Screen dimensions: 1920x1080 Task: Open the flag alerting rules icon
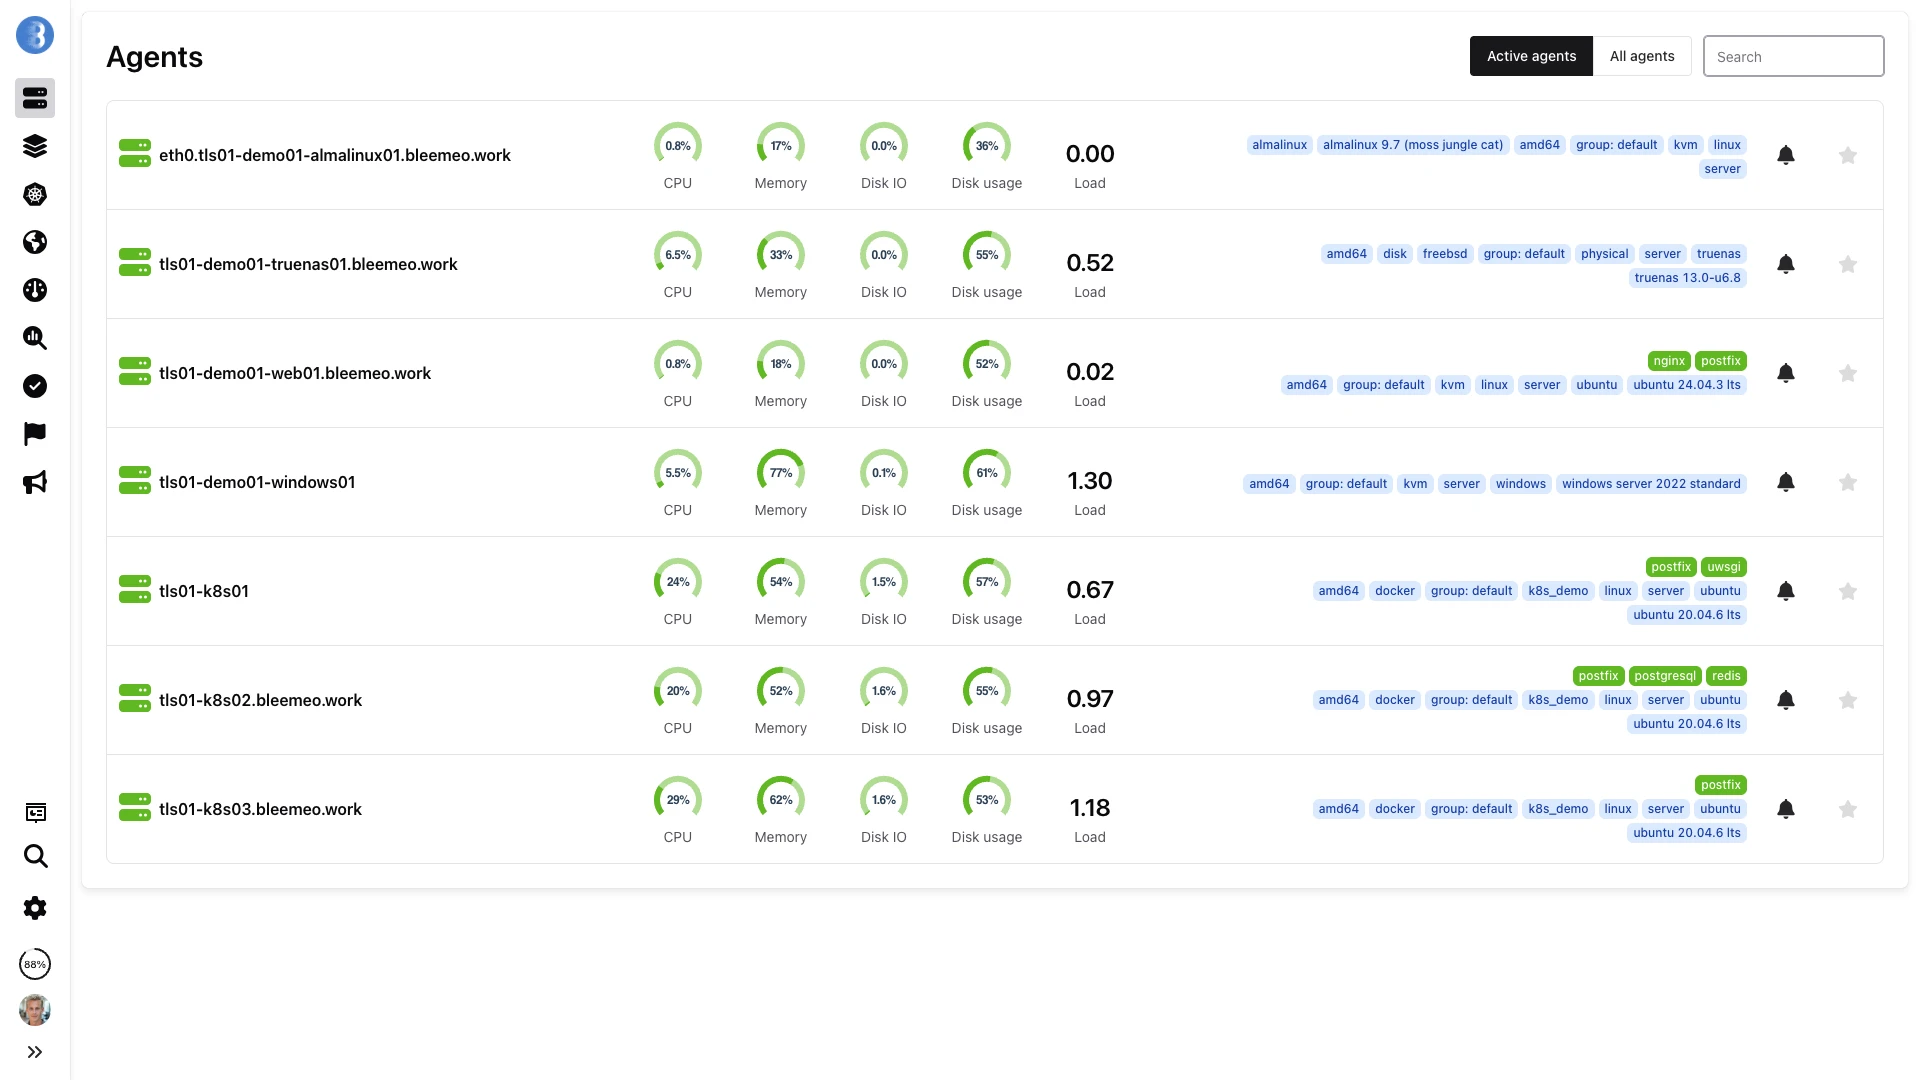[x=35, y=434]
